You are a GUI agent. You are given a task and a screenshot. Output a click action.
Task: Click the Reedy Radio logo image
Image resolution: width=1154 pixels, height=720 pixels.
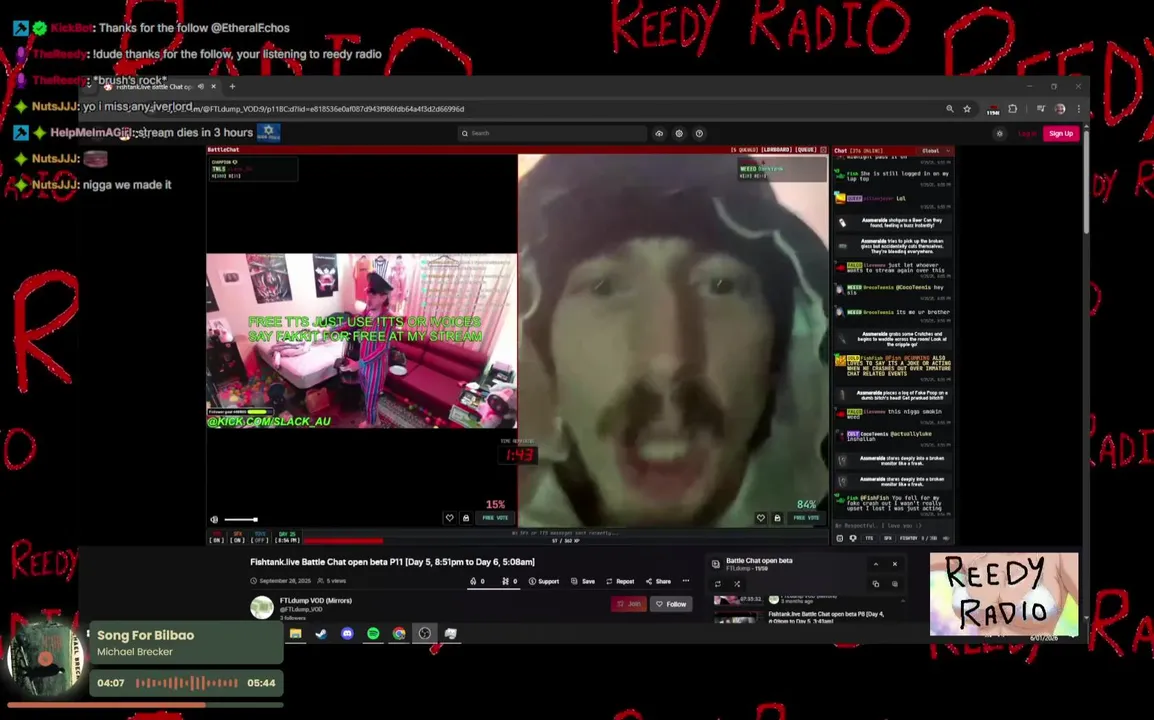point(1004,594)
